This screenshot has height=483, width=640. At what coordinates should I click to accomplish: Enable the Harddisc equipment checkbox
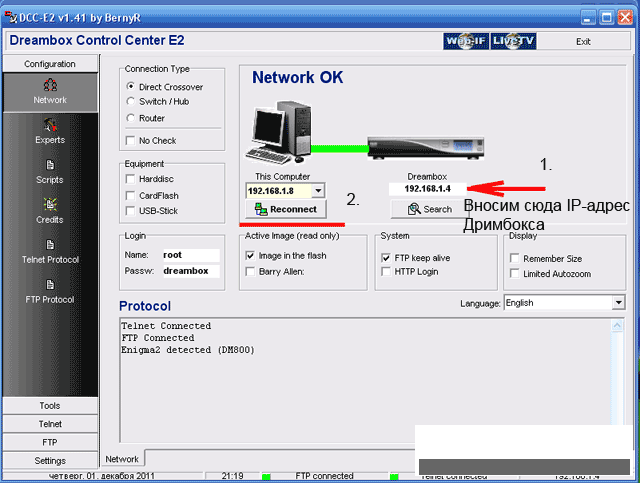(131, 179)
